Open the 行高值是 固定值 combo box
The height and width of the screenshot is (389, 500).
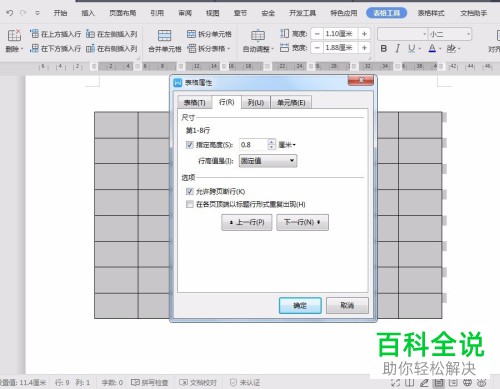[x=268, y=161]
